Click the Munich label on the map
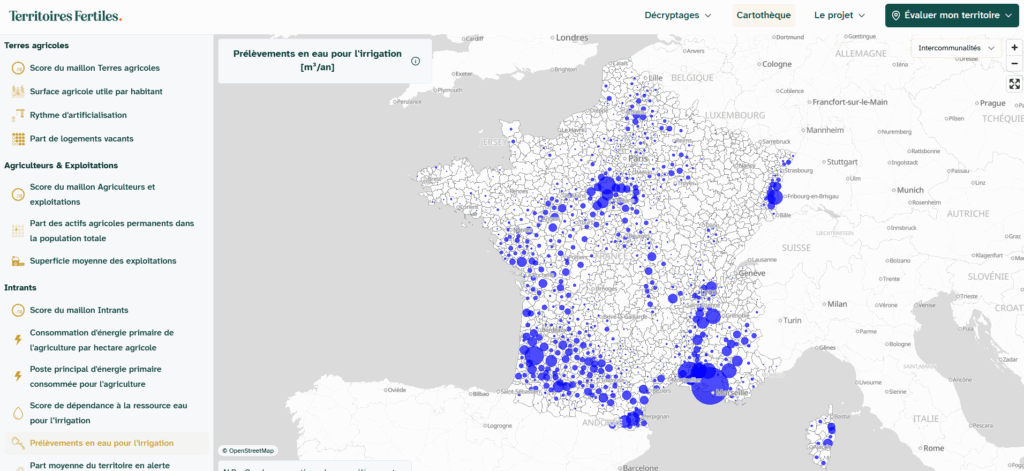 click(x=910, y=190)
